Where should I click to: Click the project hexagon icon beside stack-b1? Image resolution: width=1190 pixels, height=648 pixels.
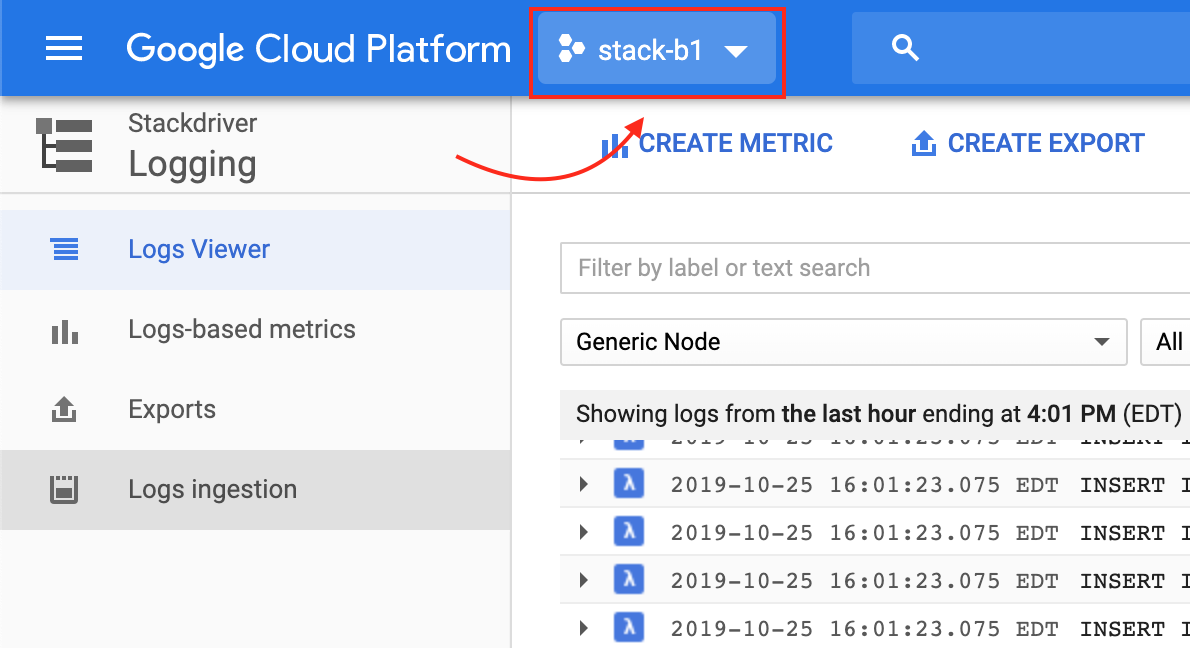point(571,49)
